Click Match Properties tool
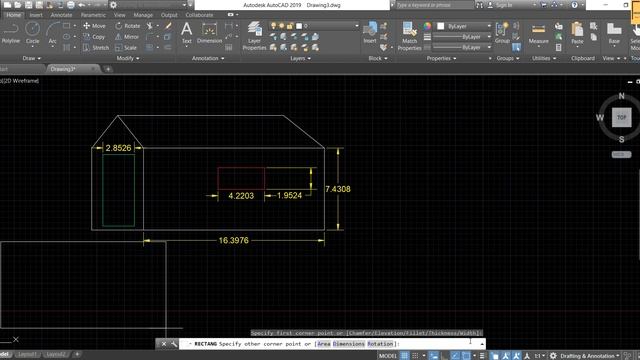 (409, 36)
